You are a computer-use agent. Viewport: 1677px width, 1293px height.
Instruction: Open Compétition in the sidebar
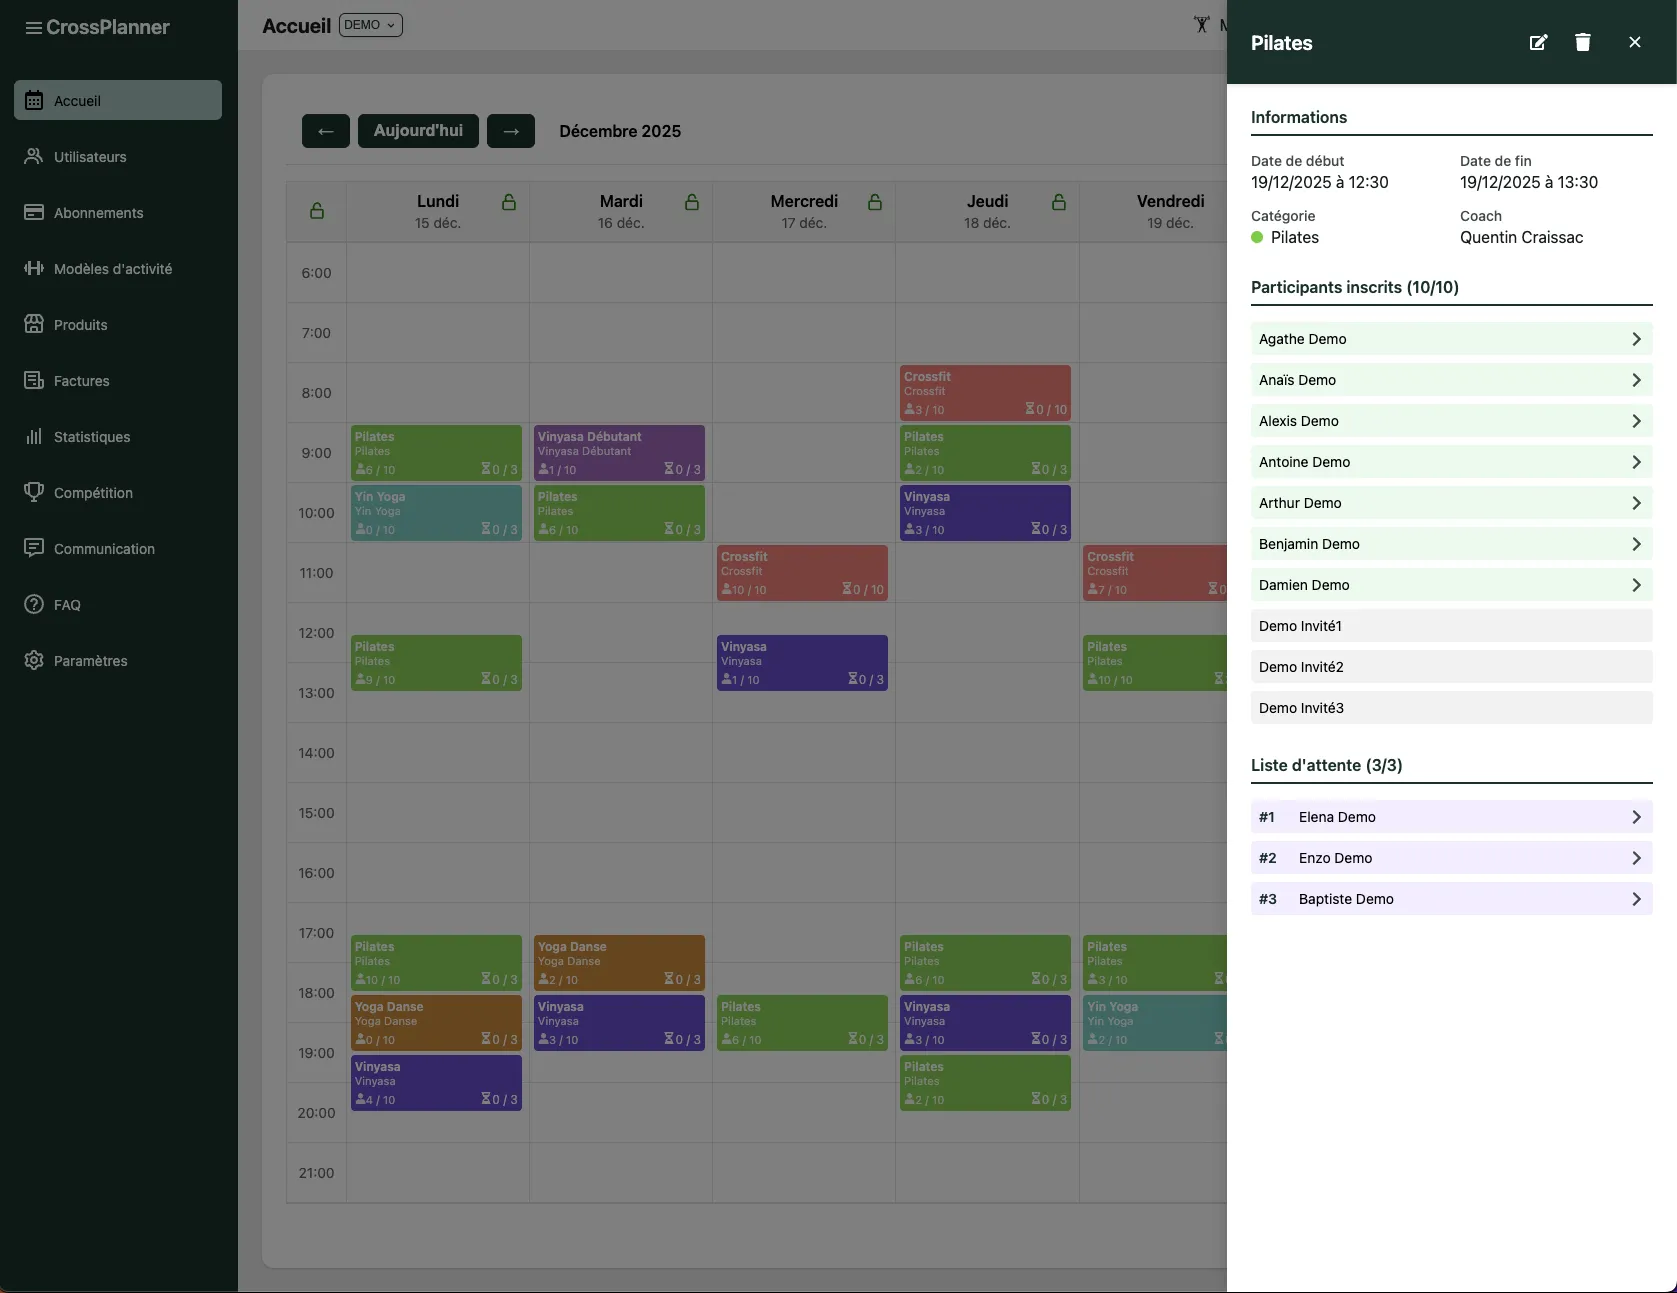[x=93, y=493]
